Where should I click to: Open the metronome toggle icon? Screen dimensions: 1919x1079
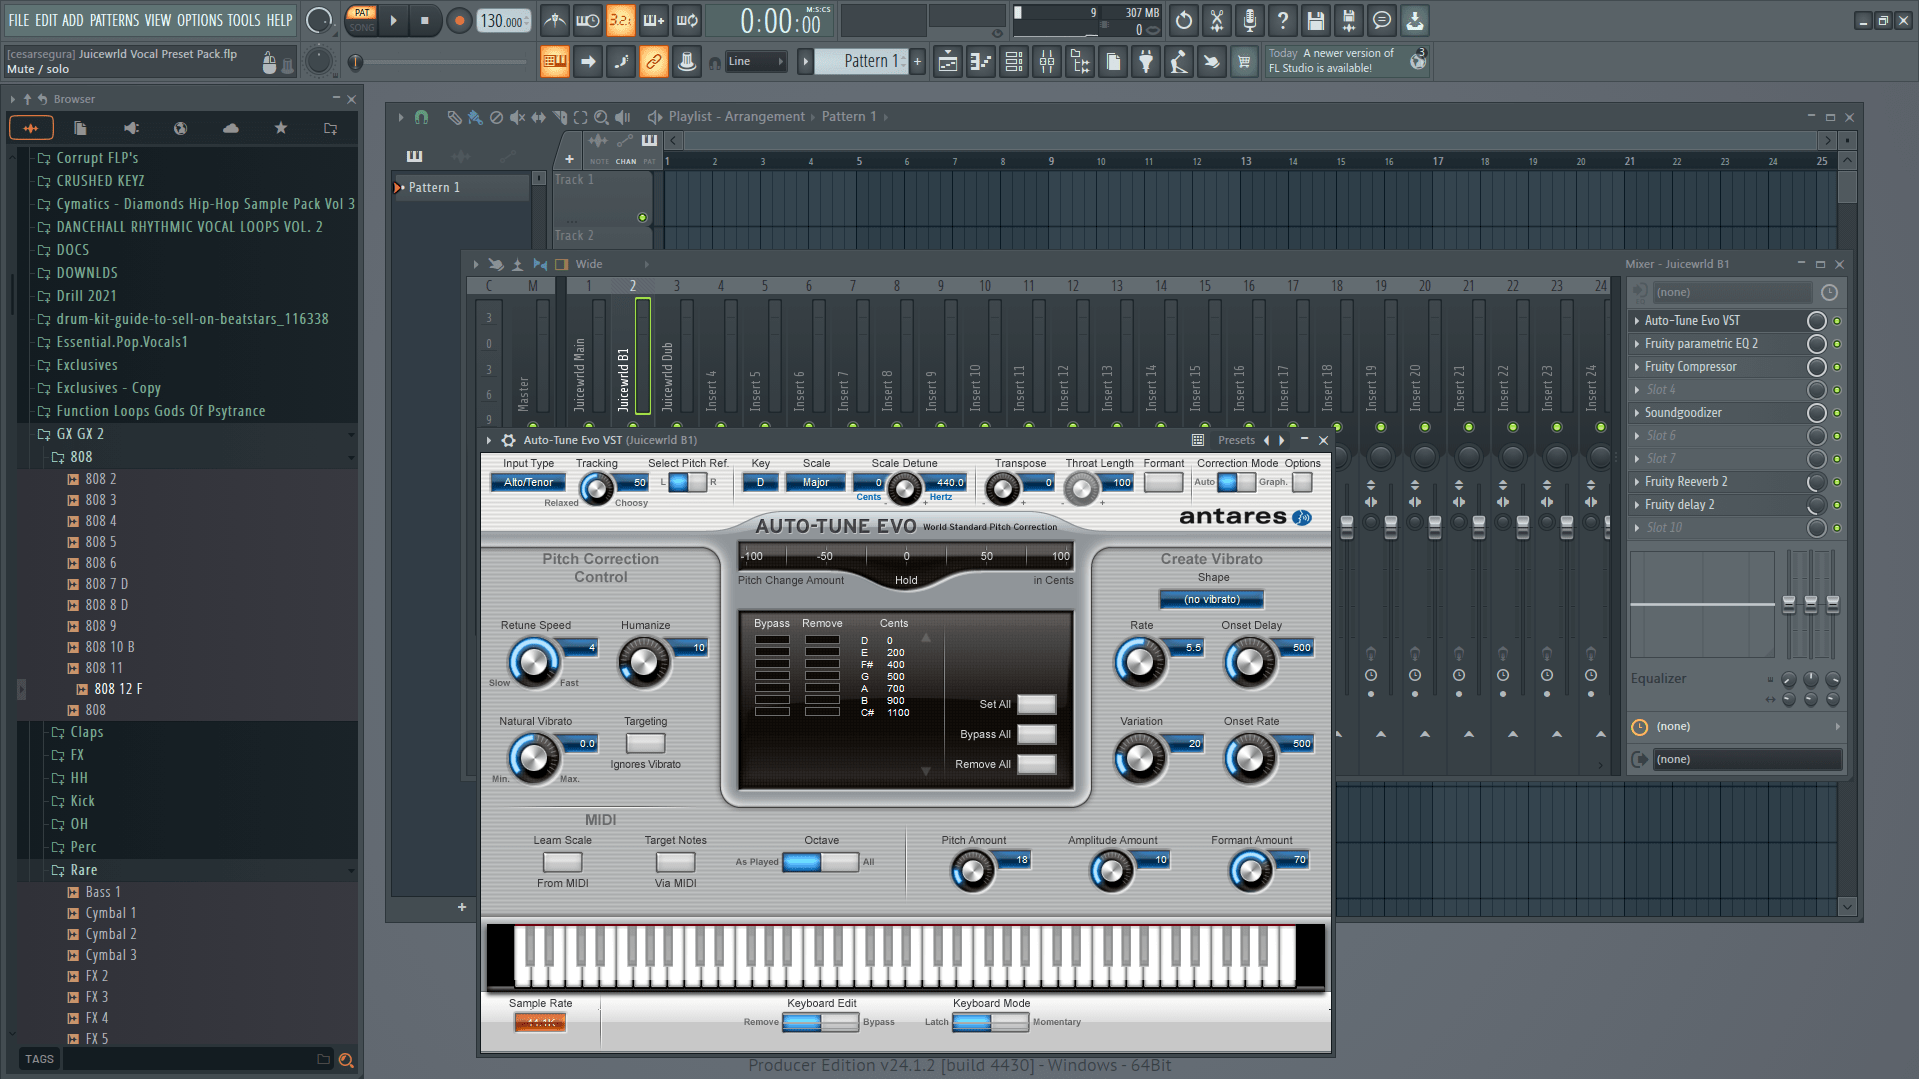pyautogui.click(x=554, y=21)
